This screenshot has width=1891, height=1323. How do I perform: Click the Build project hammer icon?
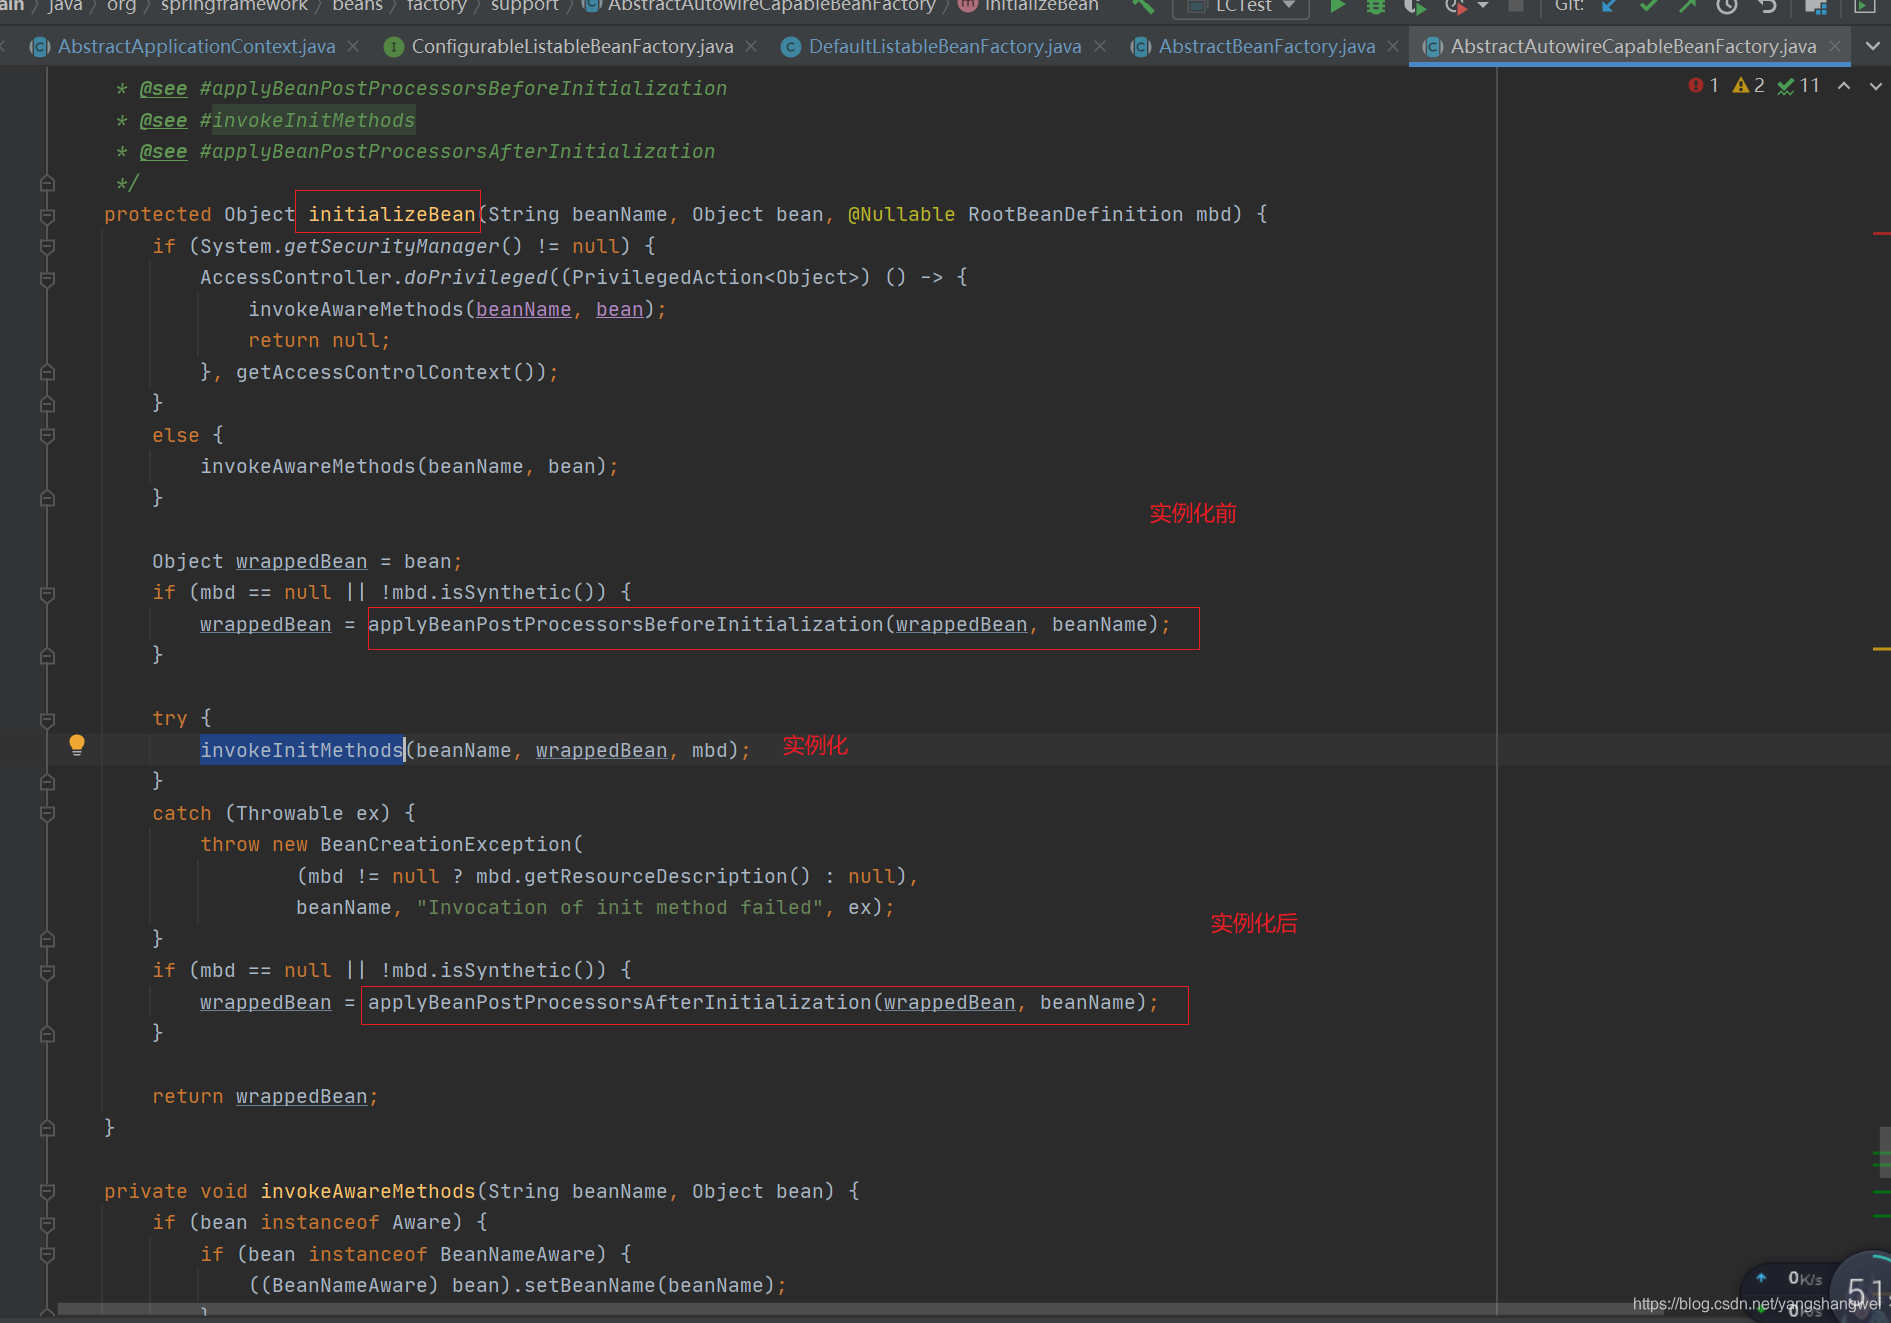tap(1143, 6)
